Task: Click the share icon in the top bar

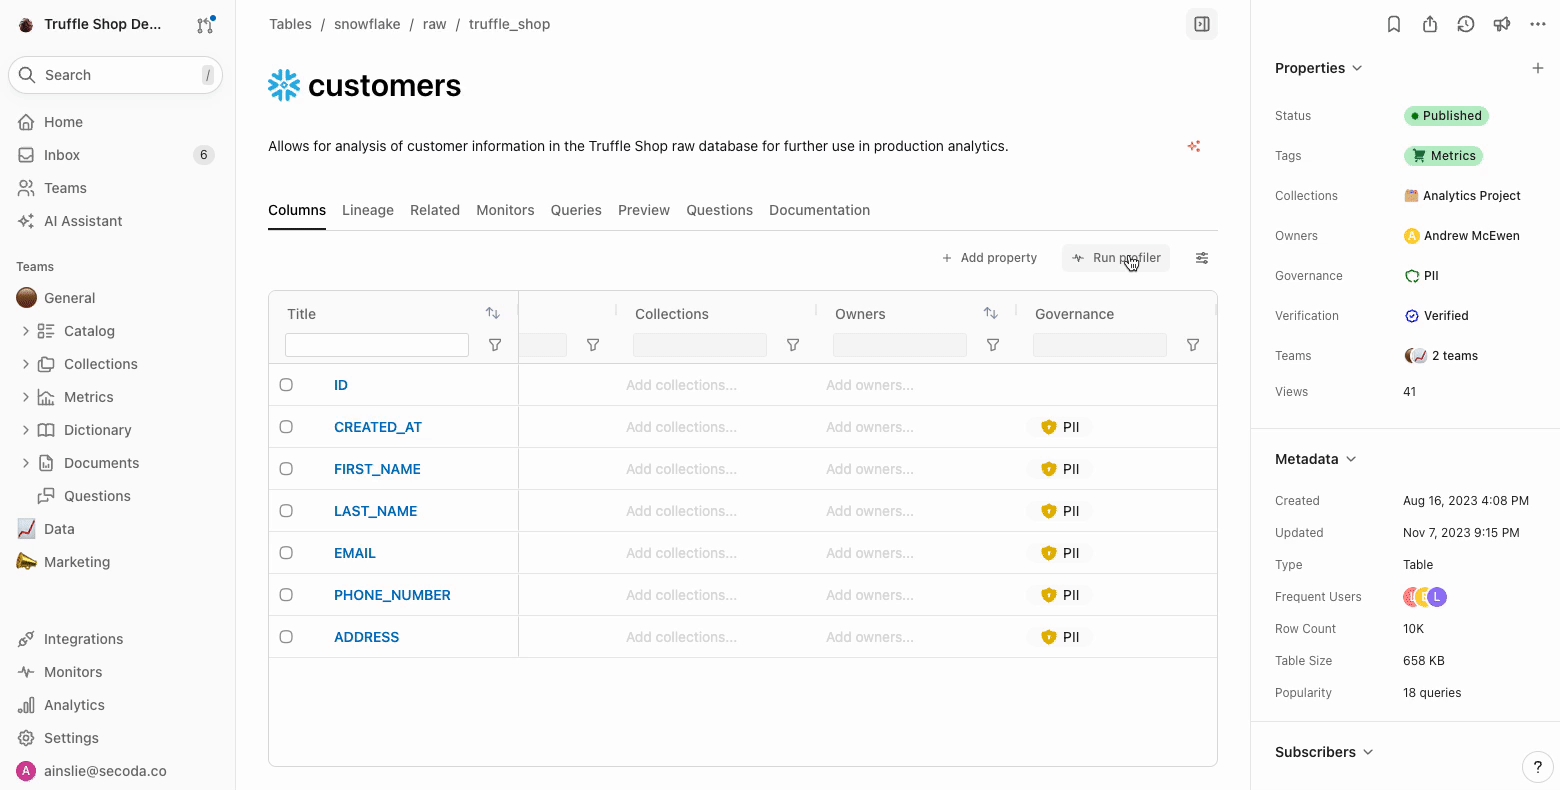Action: (x=1430, y=24)
